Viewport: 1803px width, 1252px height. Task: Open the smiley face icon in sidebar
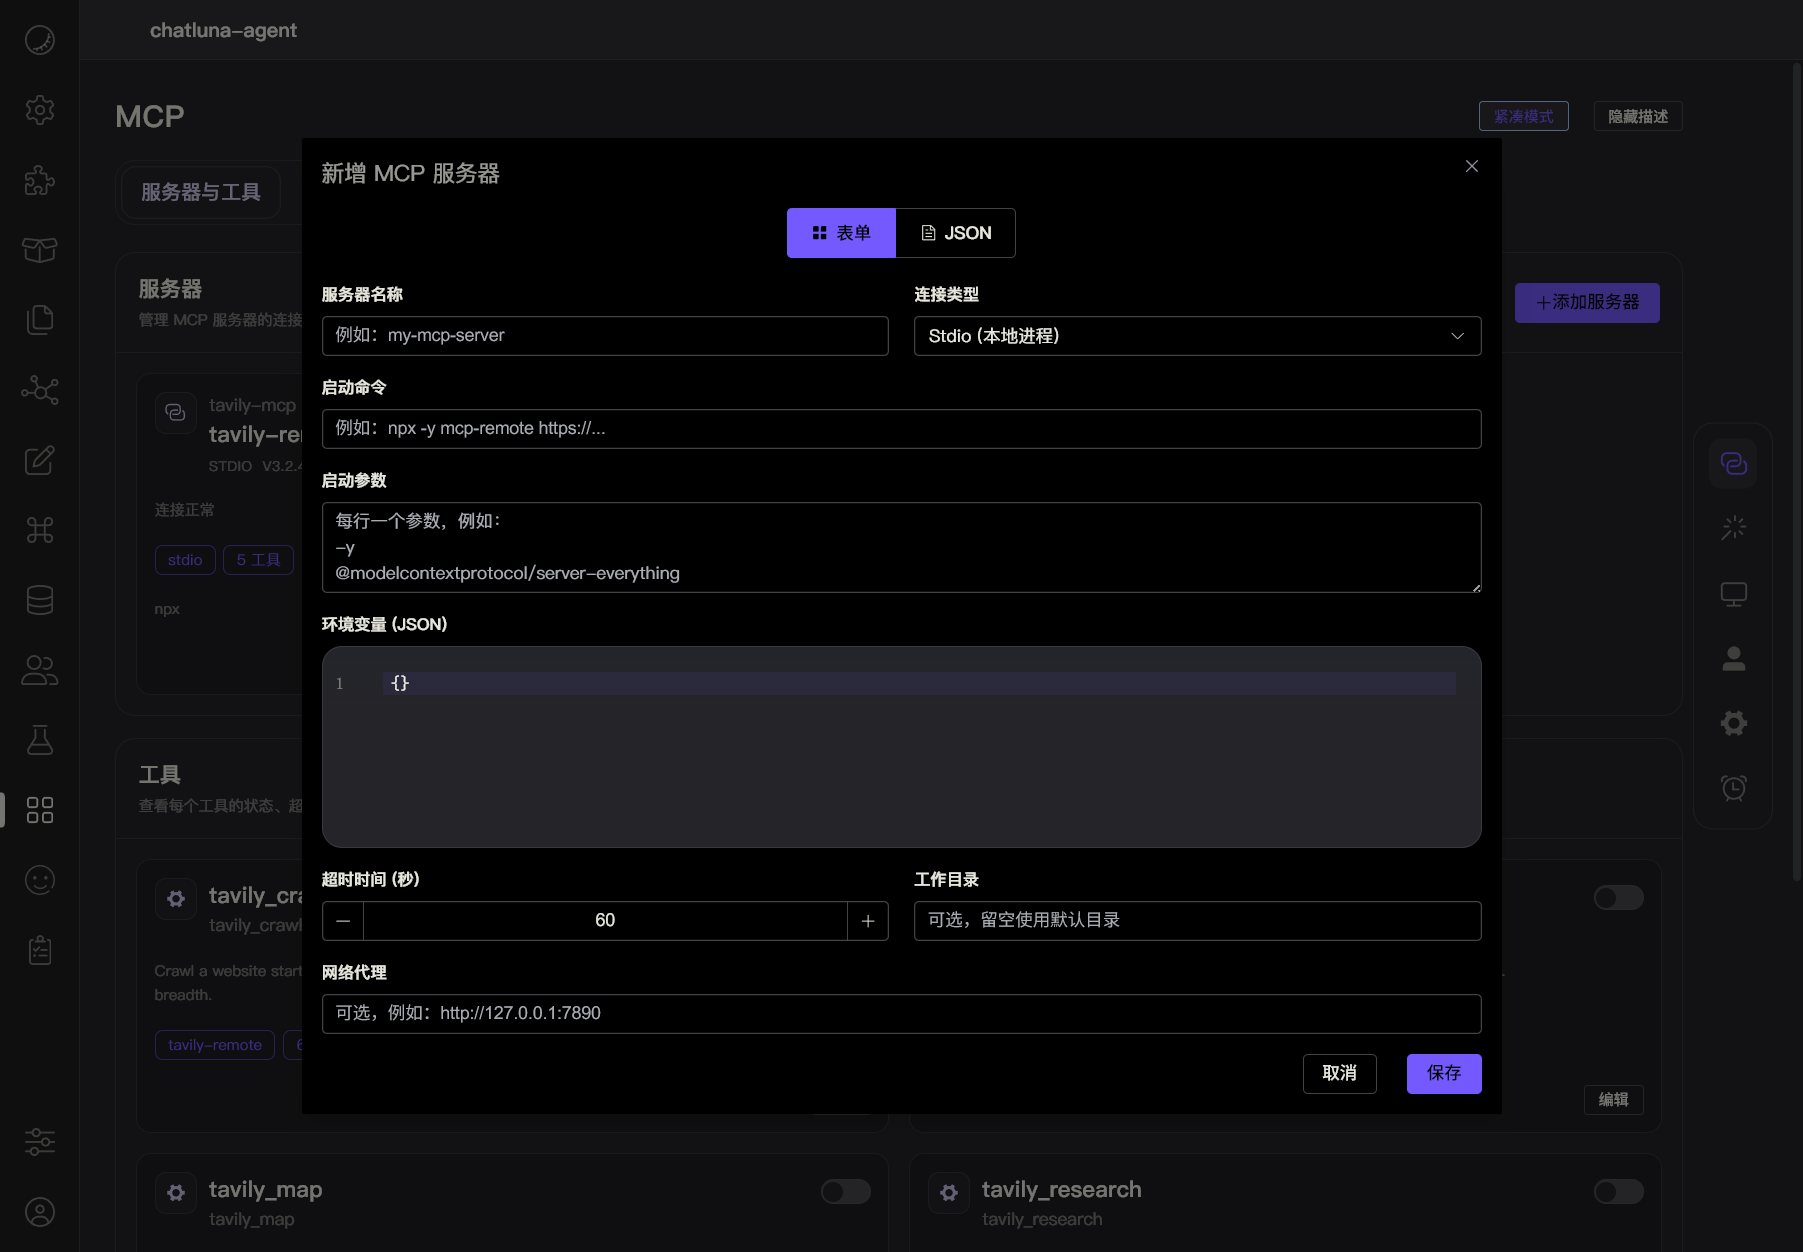coord(39,880)
